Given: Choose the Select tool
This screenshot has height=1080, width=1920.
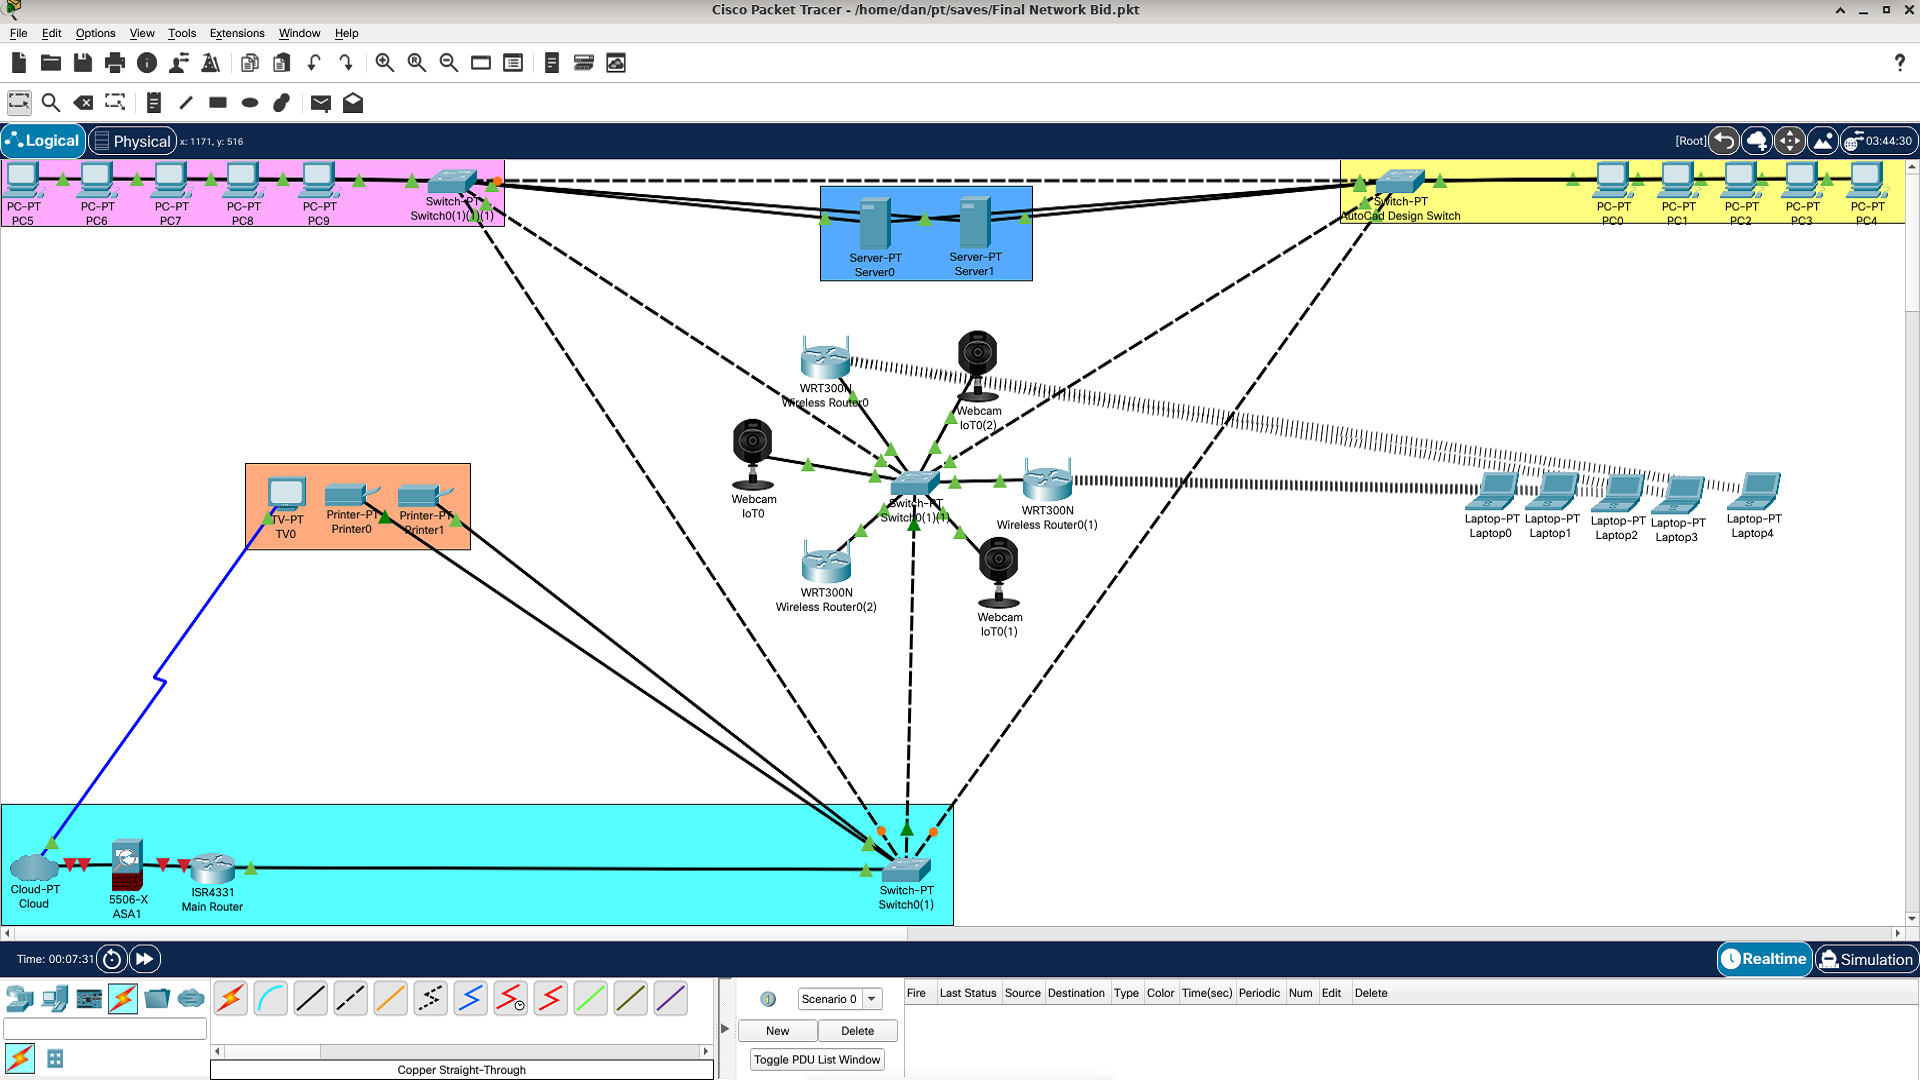Looking at the screenshot, I should click(19, 102).
